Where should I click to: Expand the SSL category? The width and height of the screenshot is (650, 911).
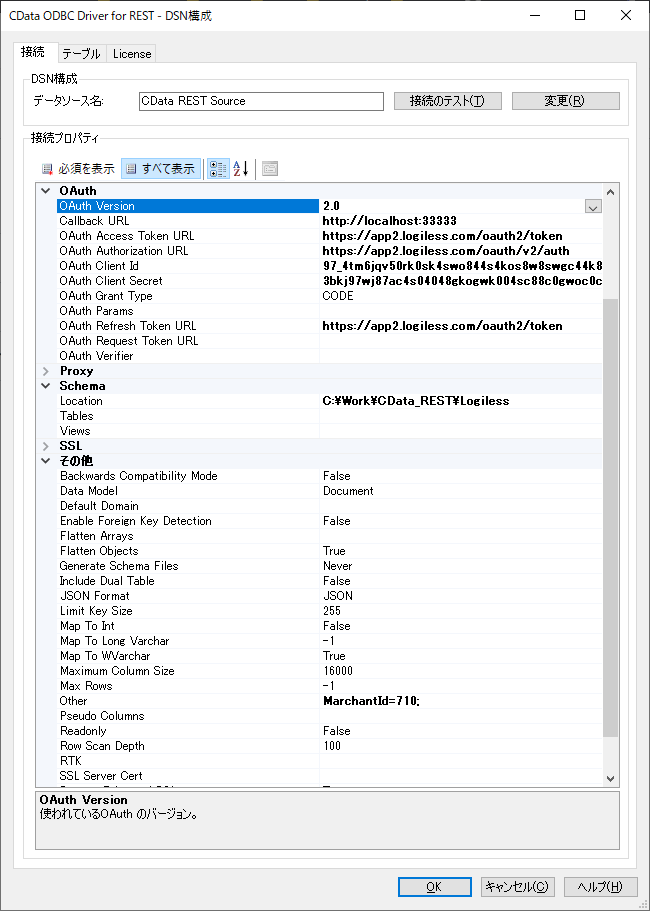click(46, 446)
